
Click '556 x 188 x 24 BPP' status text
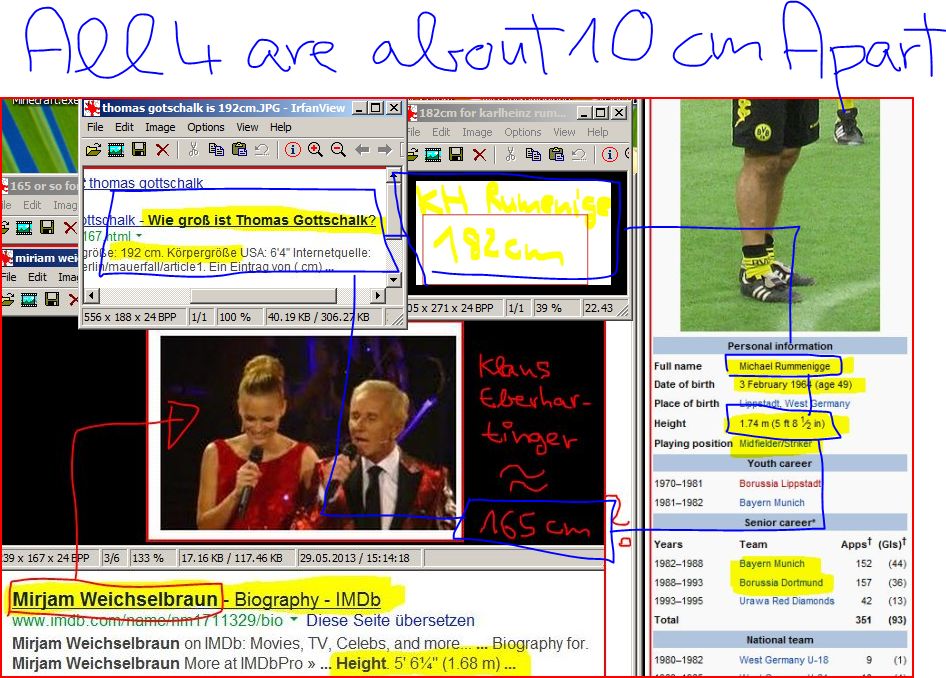pos(130,317)
